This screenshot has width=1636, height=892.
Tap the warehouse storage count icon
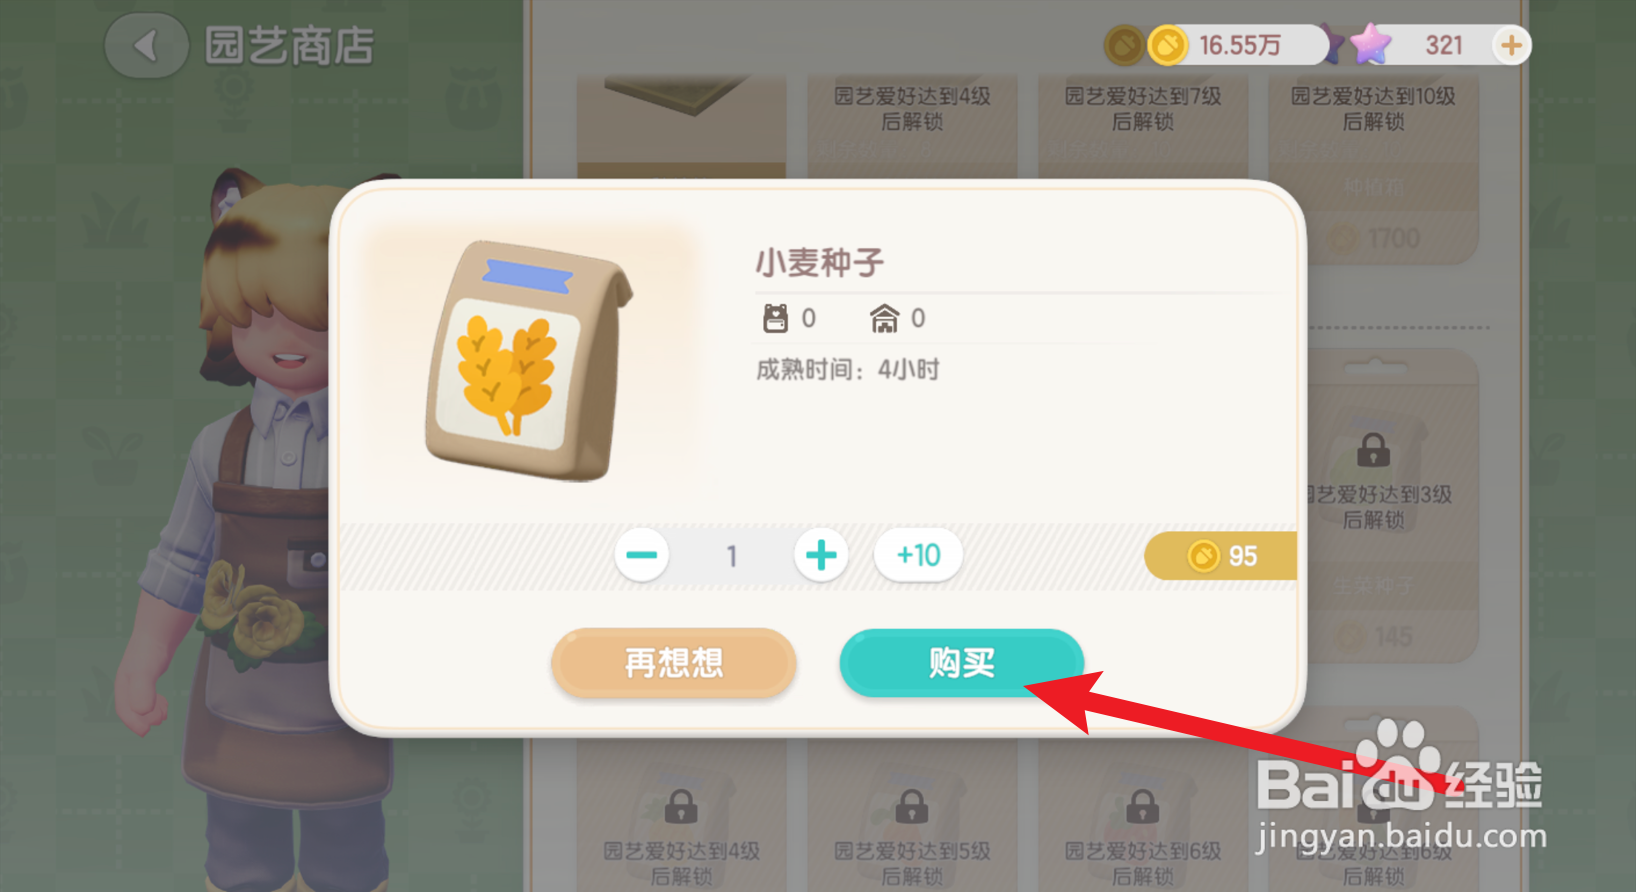point(884,318)
